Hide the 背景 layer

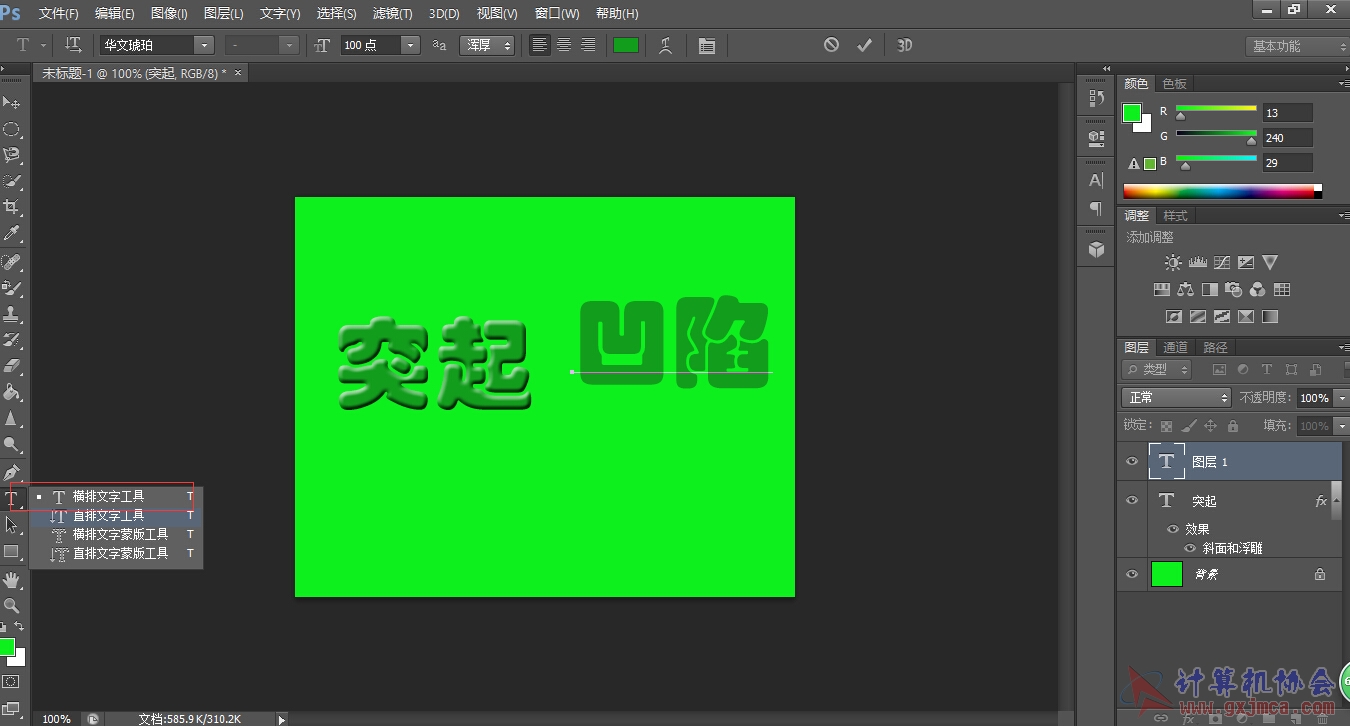click(x=1132, y=574)
